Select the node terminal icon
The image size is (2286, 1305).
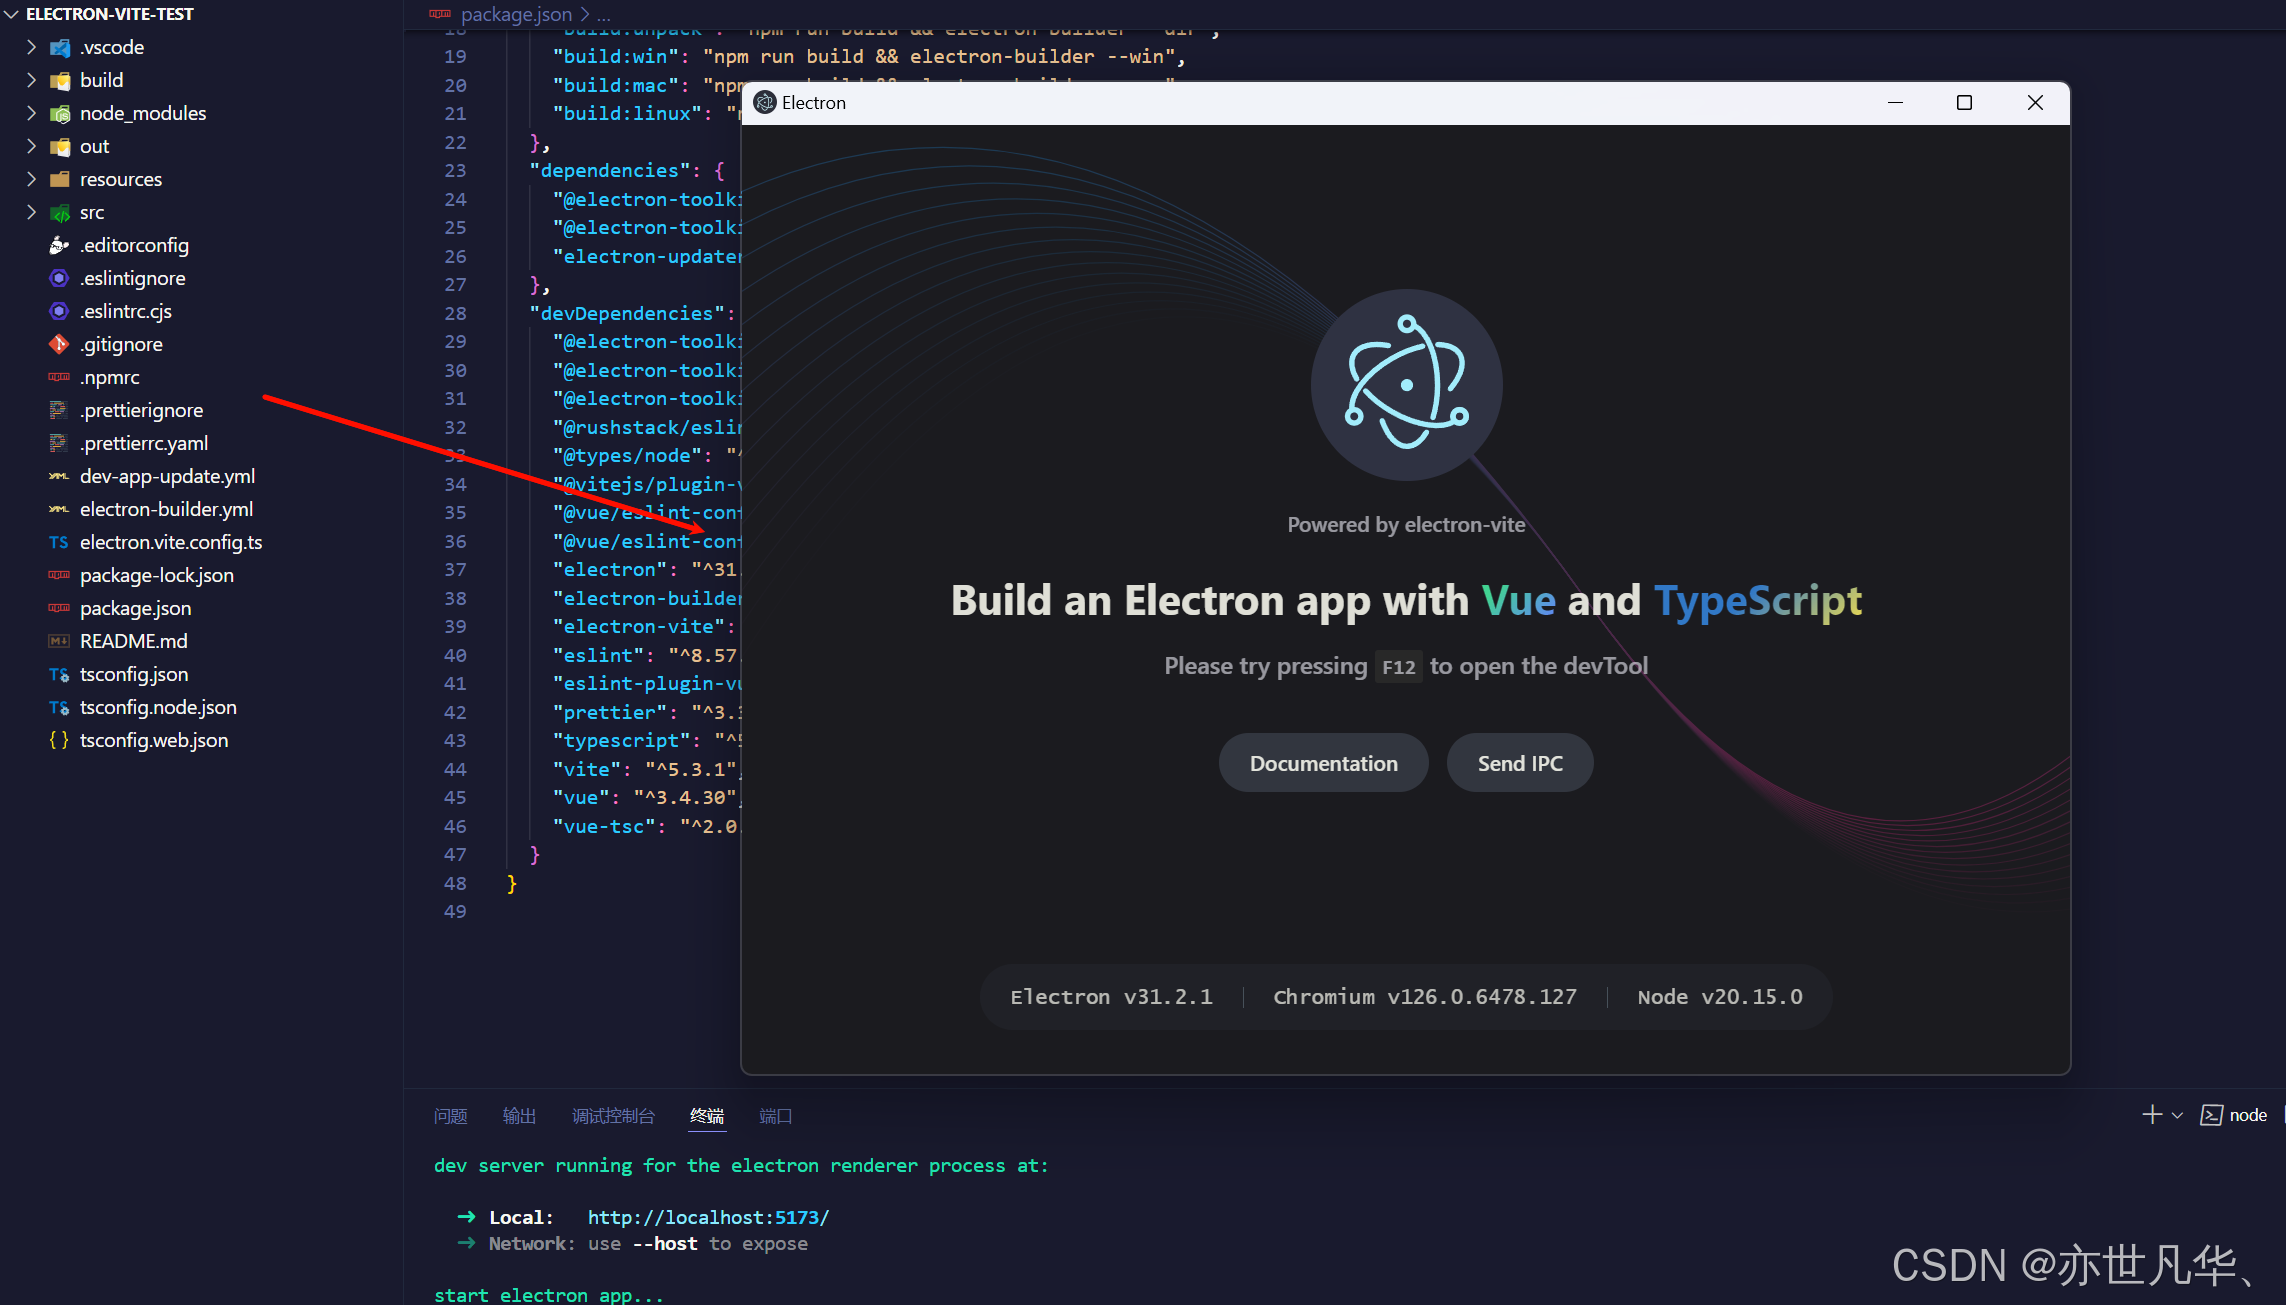click(x=2211, y=1115)
